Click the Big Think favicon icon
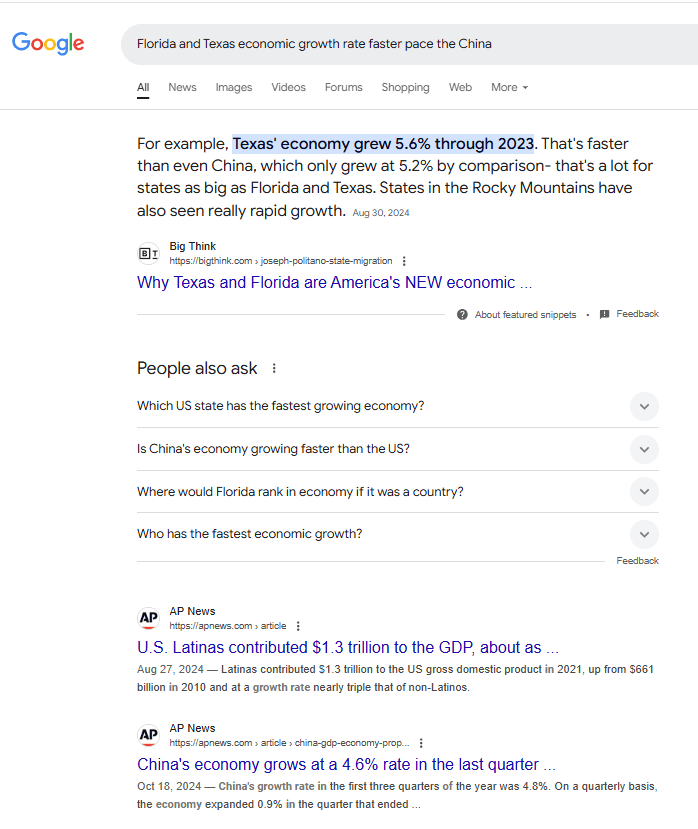The width and height of the screenshot is (698, 829). pos(149,254)
